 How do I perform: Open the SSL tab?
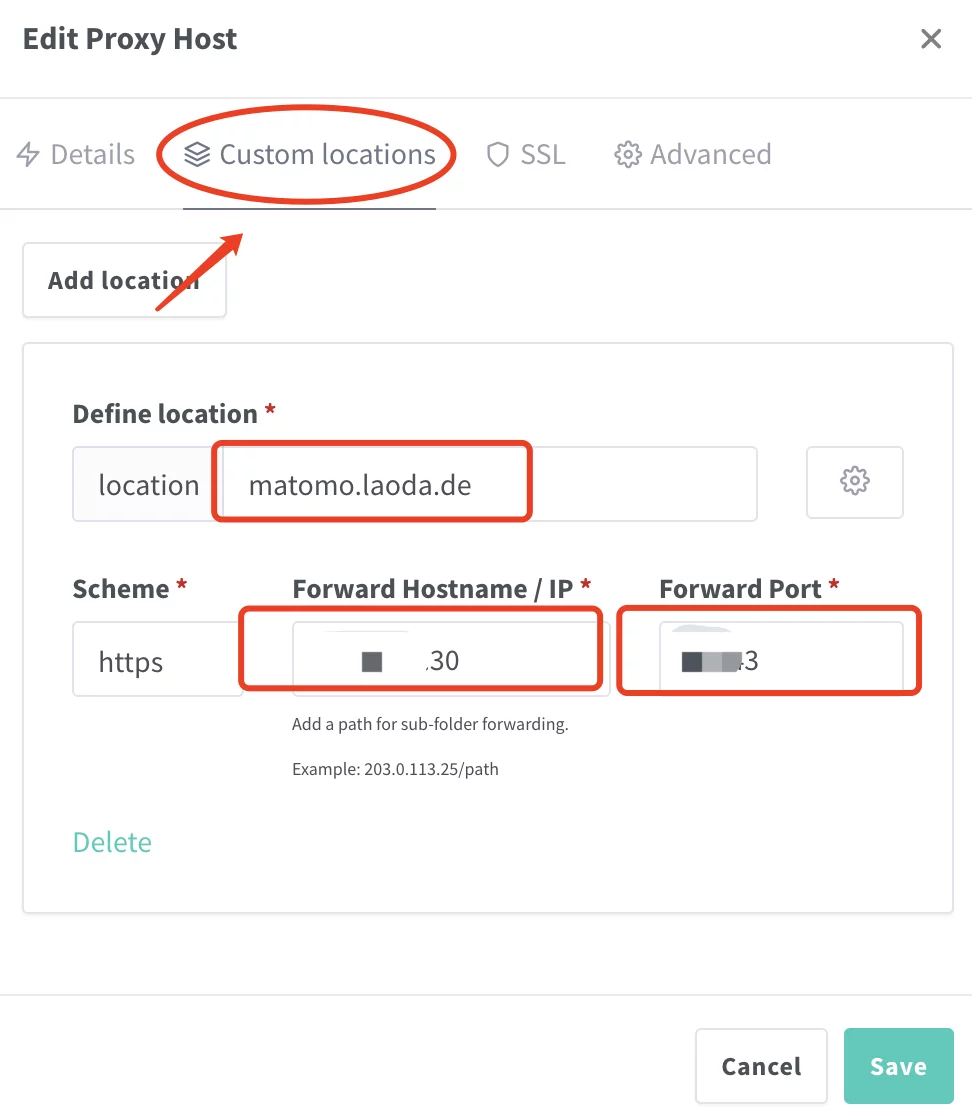(x=542, y=155)
